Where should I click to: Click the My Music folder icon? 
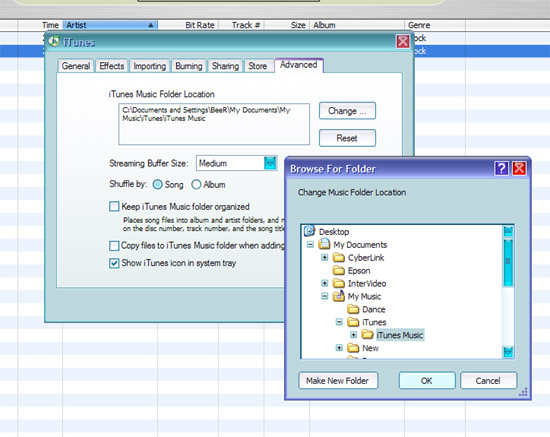coord(339,296)
